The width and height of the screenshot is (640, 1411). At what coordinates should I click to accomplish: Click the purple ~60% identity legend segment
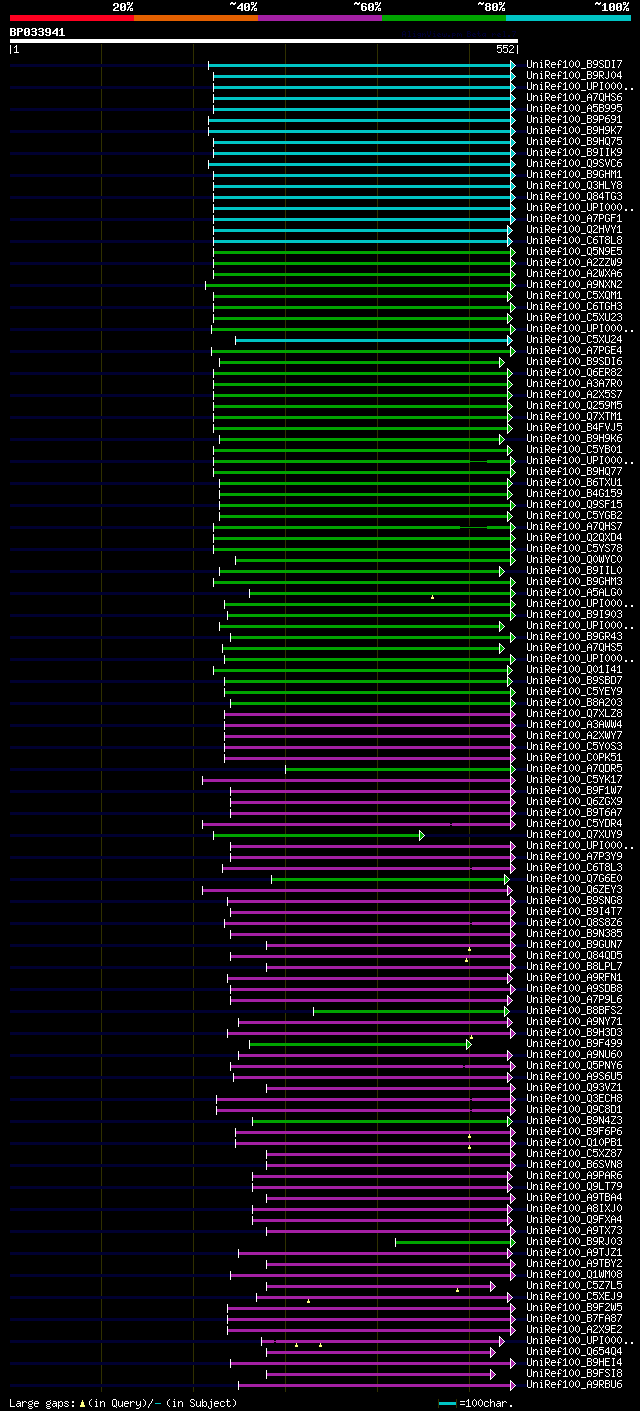[x=319, y=18]
